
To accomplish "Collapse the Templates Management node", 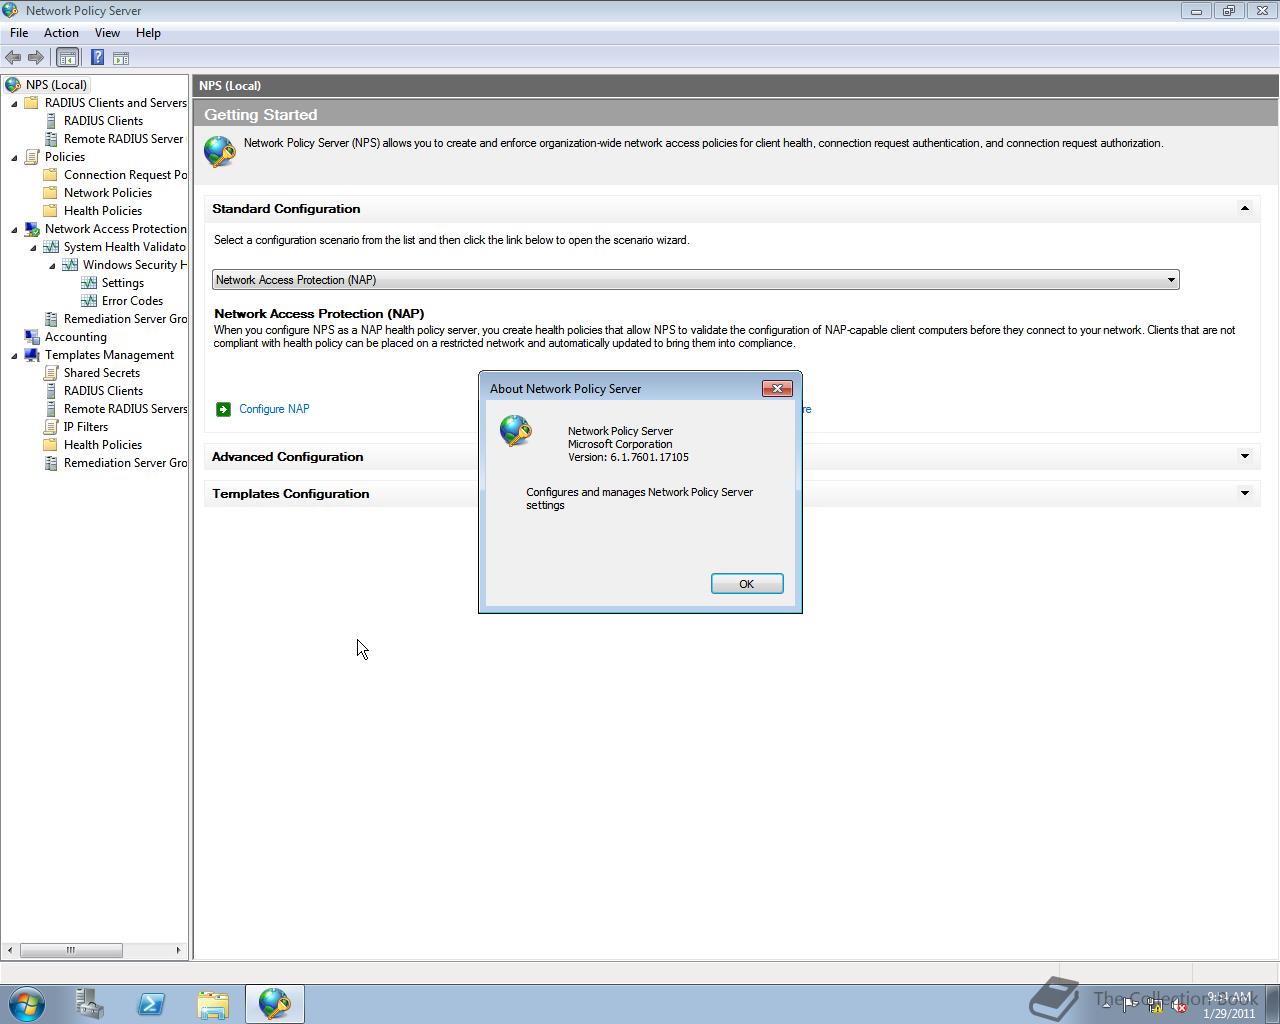I will click(x=14, y=355).
